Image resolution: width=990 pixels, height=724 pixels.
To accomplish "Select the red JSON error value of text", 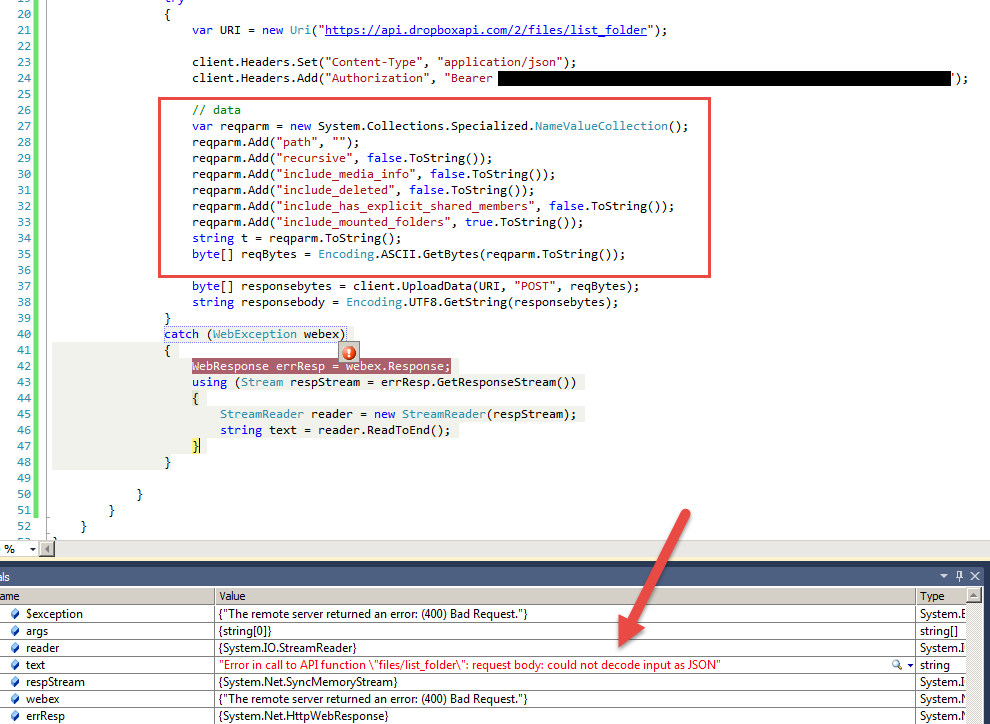I will [470, 665].
